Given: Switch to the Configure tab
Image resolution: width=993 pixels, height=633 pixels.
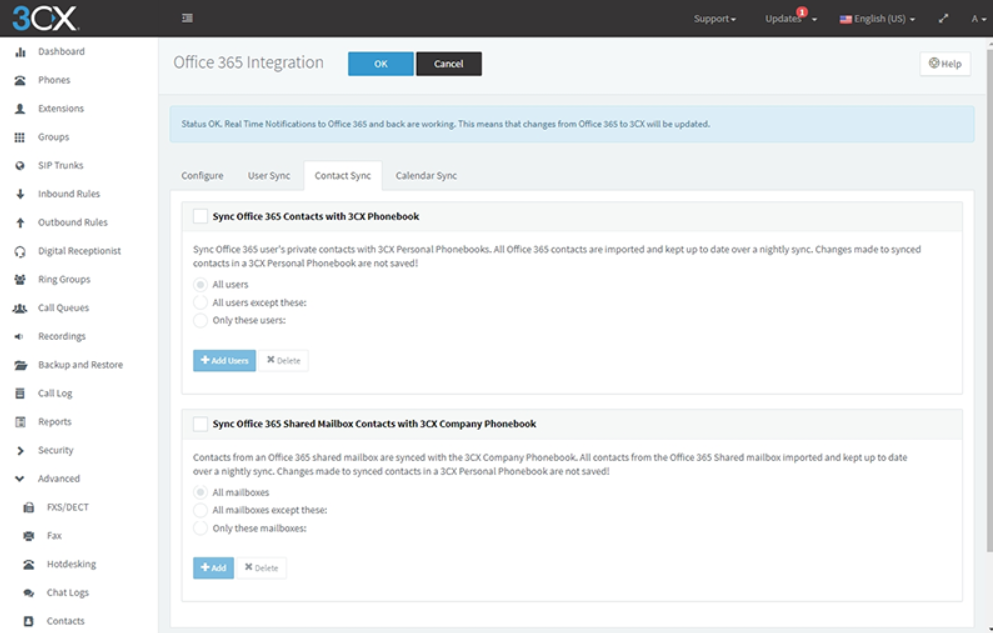Looking at the screenshot, I should point(202,176).
